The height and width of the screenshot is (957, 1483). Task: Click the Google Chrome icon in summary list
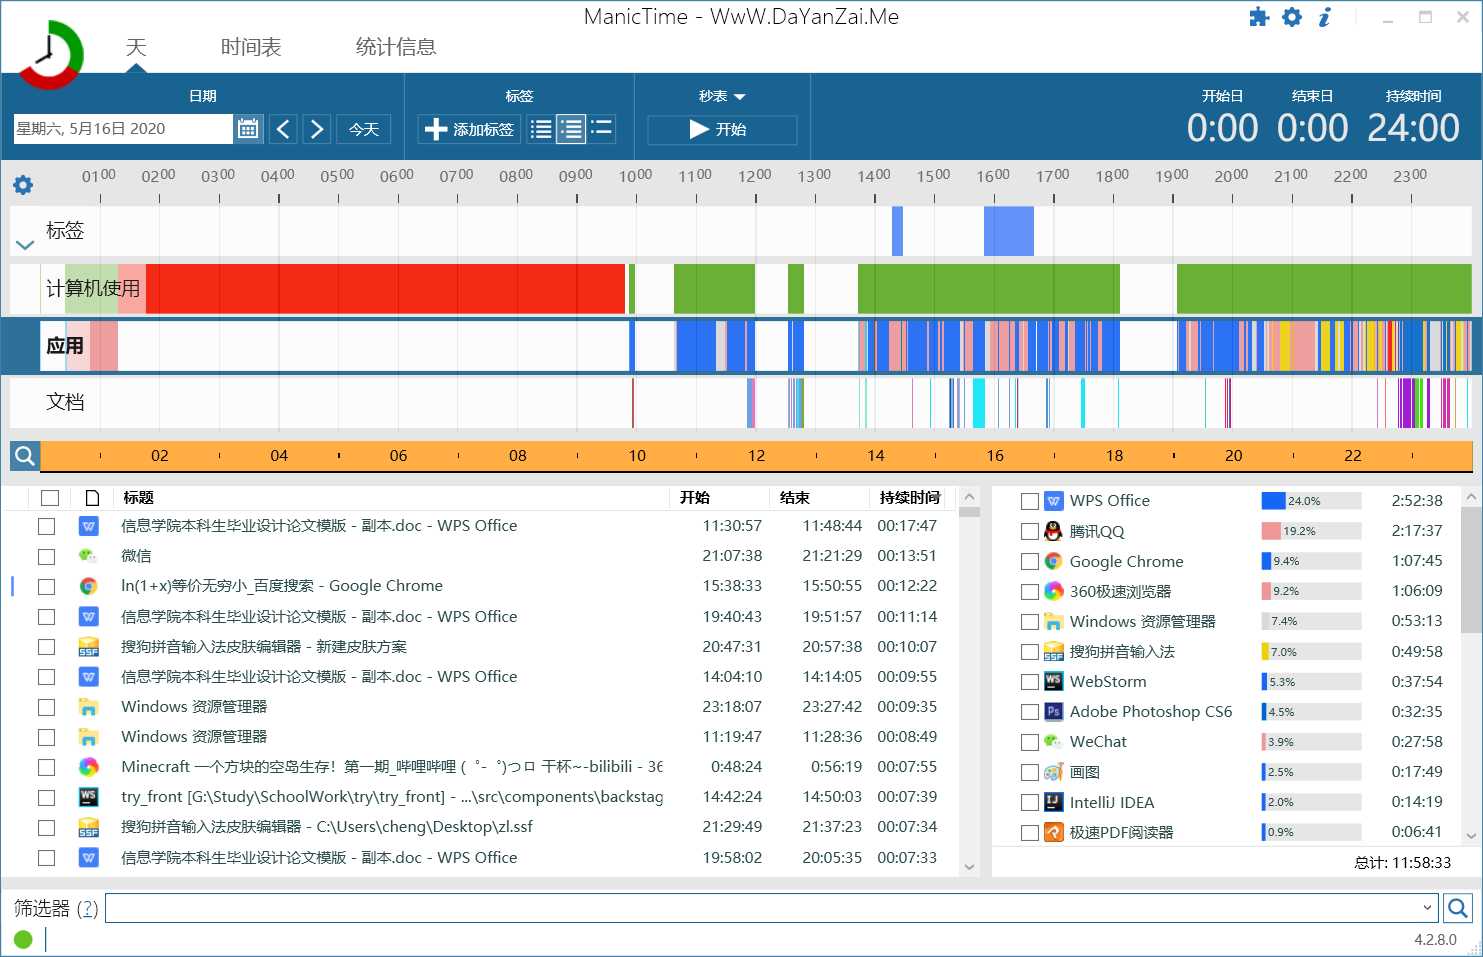tap(1053, 561)
